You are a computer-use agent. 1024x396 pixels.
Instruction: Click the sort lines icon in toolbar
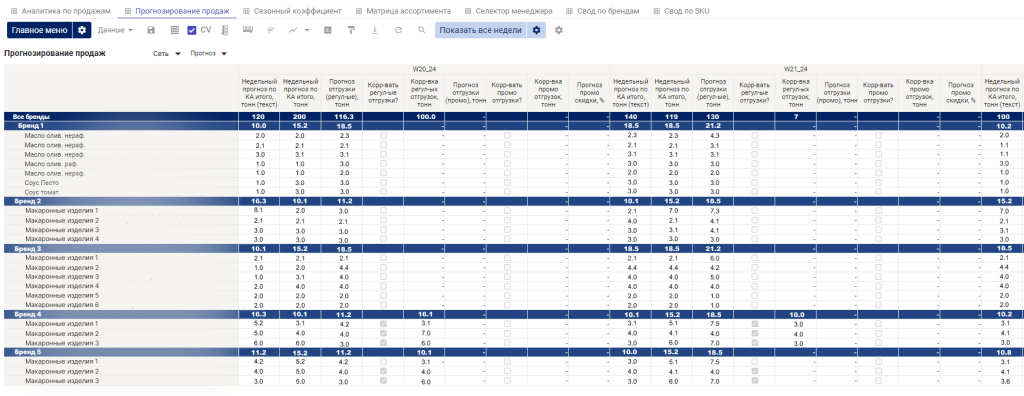[x=271, y=30]
